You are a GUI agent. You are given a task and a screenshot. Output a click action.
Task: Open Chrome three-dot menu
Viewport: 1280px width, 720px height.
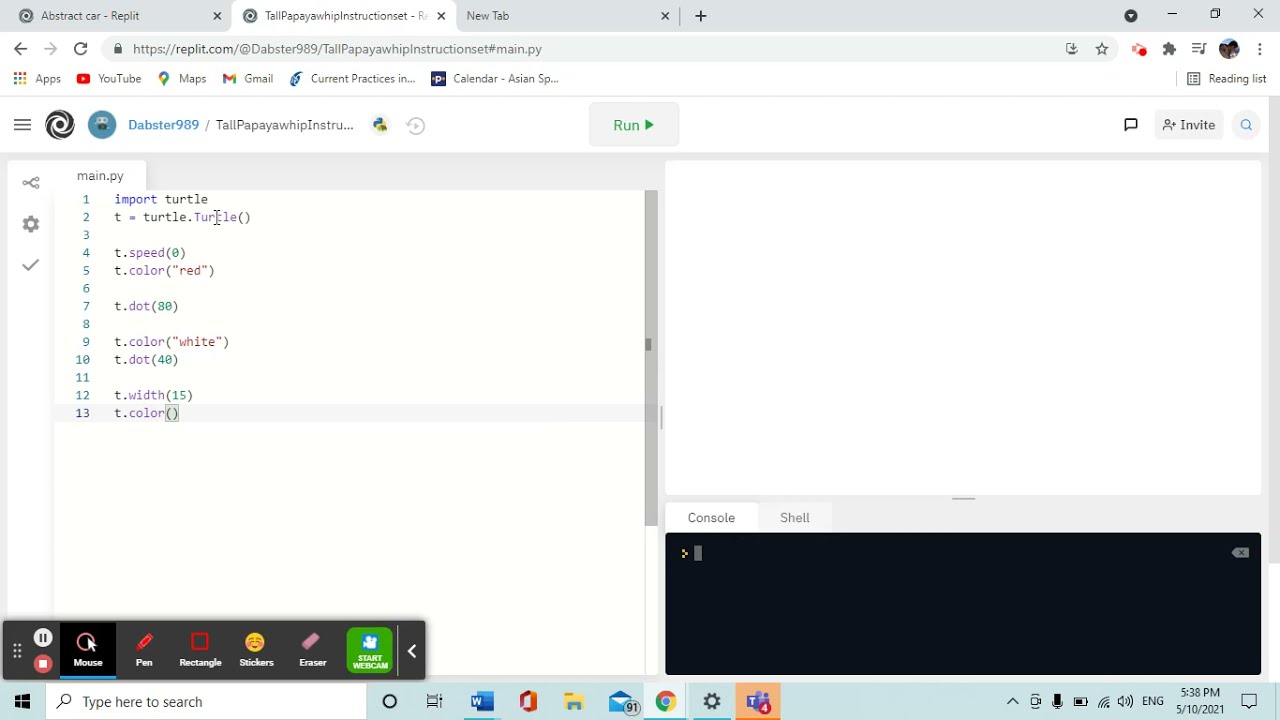pos(1261,49)
